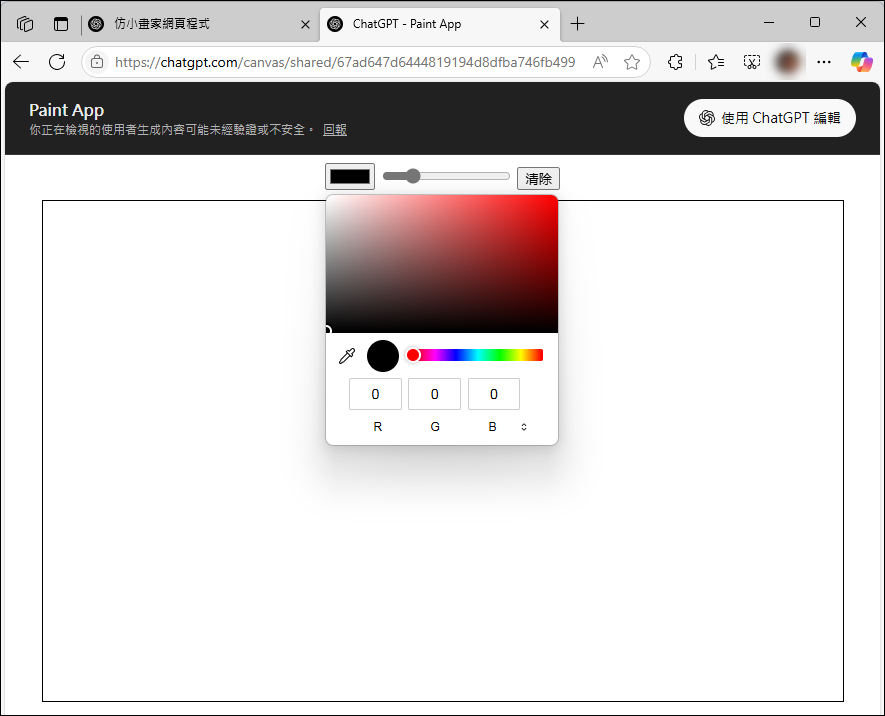Image resolution: width=885 pixels, height=716 pixels.
Task: Click the R value input field
Action: click(x=375, y=394)
